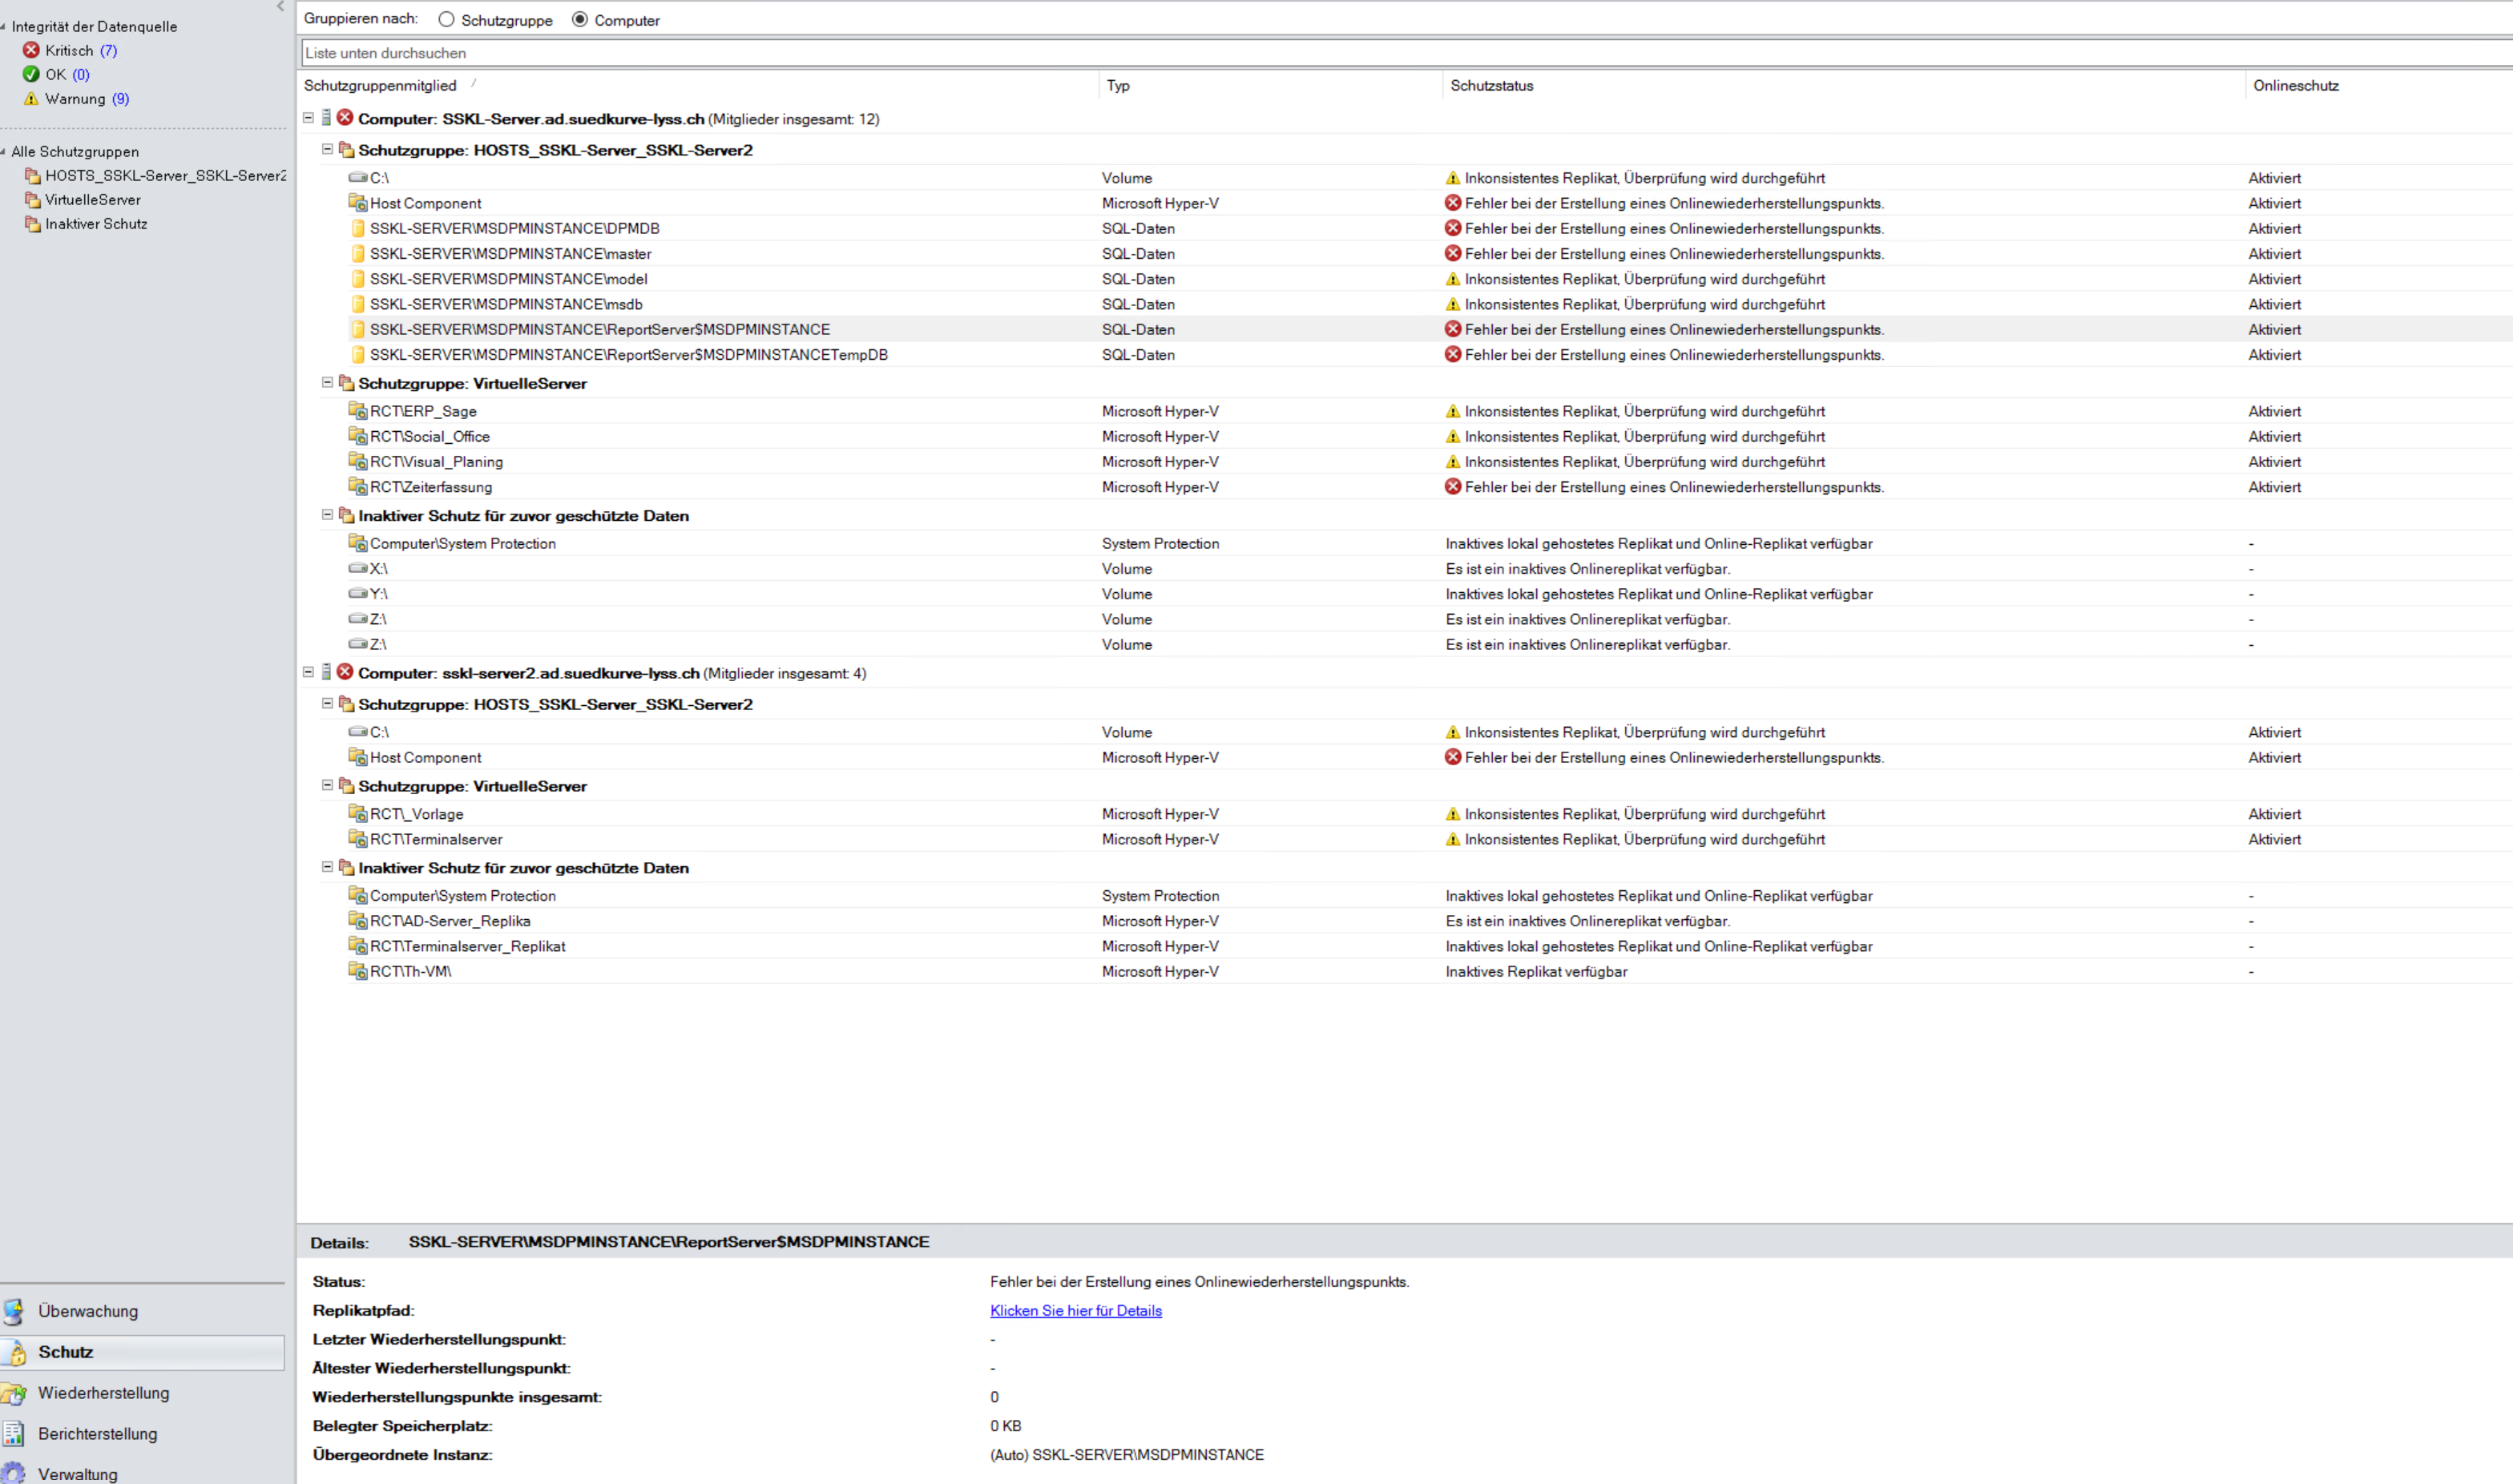This screenshot has height=1484, width=2513.
Task: Click the error icon on RCT\Zeiterfassung status
Action: point(1453,486)
